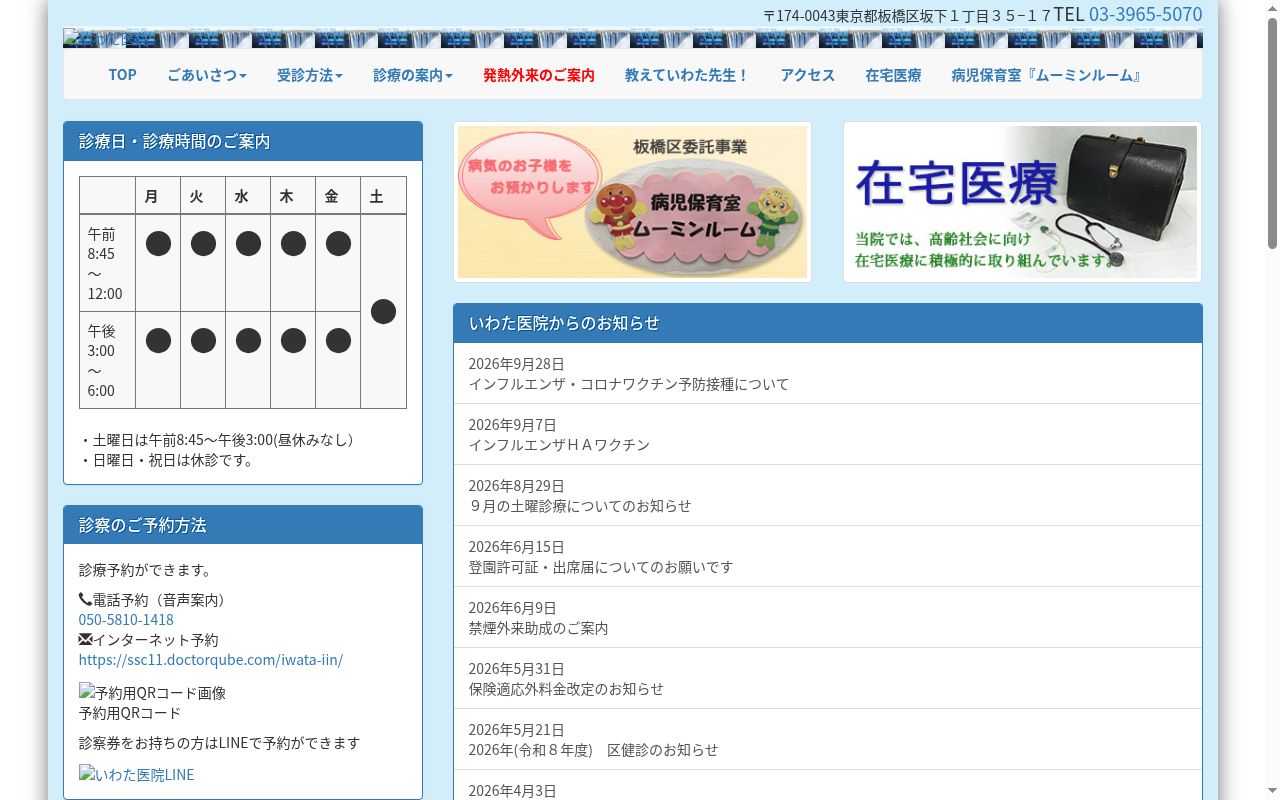Click the 診察のご予約方法 panel header
Viewport: 1280px width, 800px height.
point(243,525)
